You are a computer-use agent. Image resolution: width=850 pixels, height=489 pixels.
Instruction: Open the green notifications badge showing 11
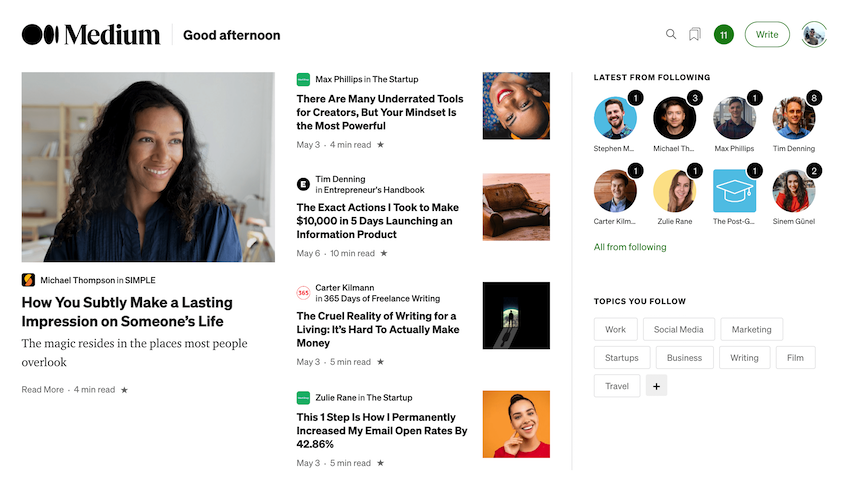(724, 35)
